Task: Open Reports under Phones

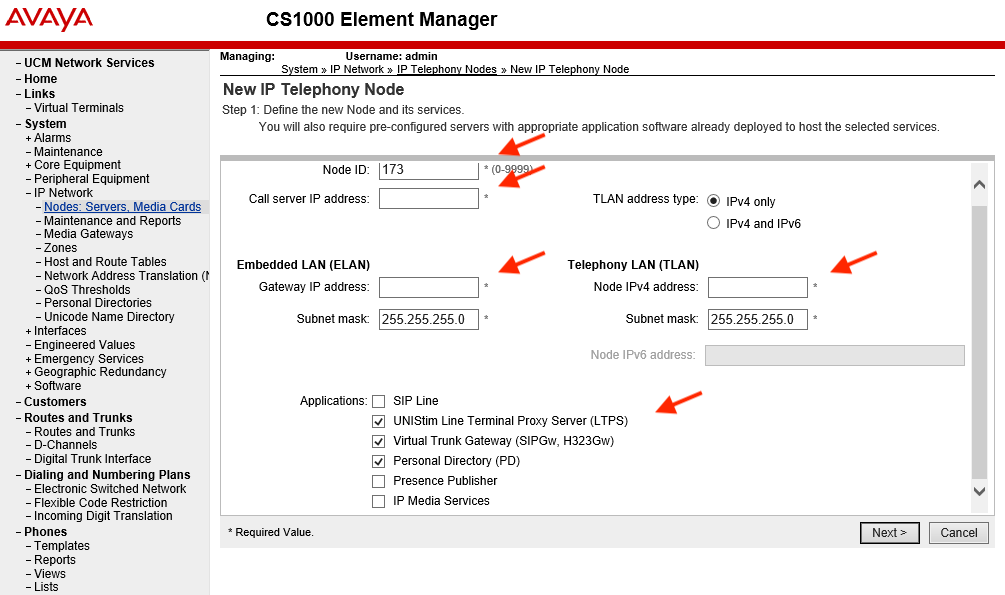Action: [54, 560]
